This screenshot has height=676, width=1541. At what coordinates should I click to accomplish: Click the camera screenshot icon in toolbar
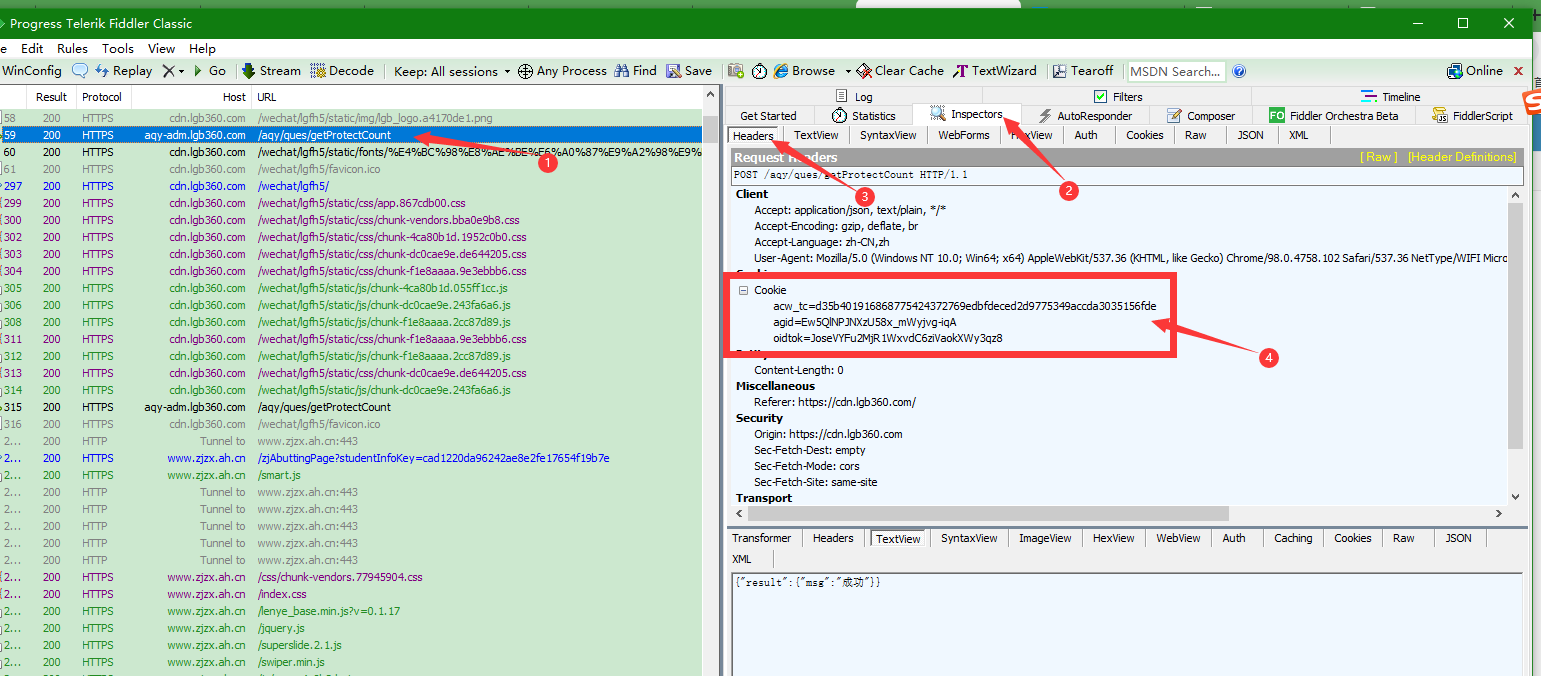[736, 71]
